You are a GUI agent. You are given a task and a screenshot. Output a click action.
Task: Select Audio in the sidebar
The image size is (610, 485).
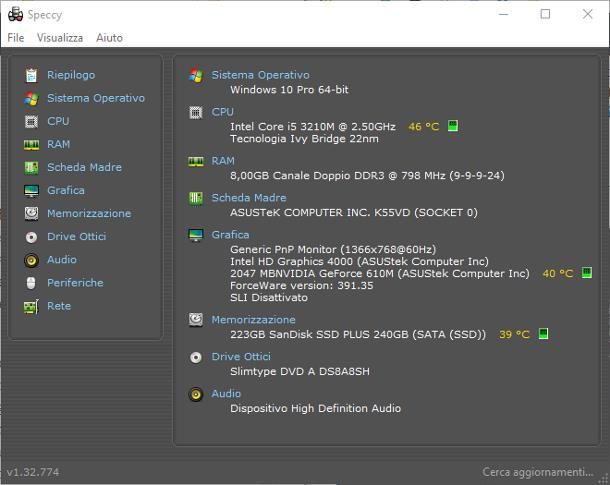(62, 259)
